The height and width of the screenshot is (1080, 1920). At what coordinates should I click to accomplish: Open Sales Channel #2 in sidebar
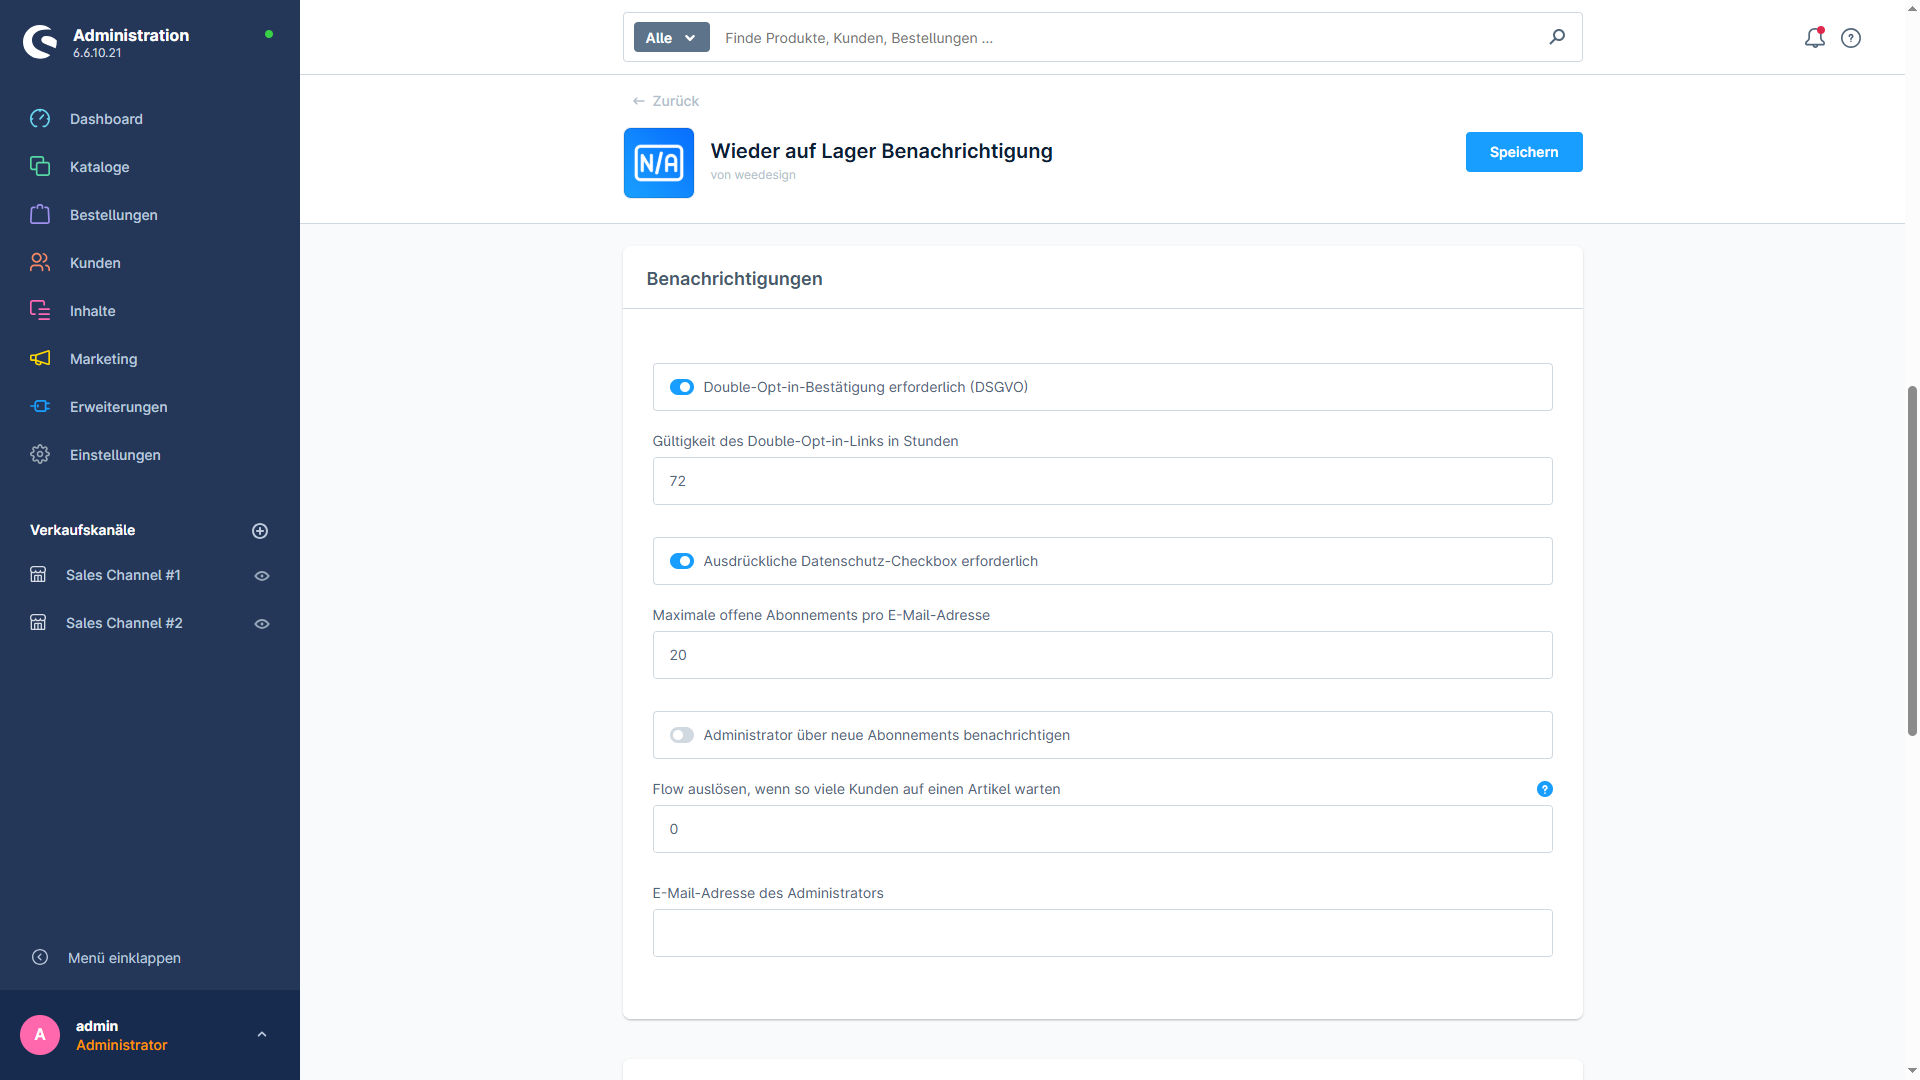[x=124, y=623]
